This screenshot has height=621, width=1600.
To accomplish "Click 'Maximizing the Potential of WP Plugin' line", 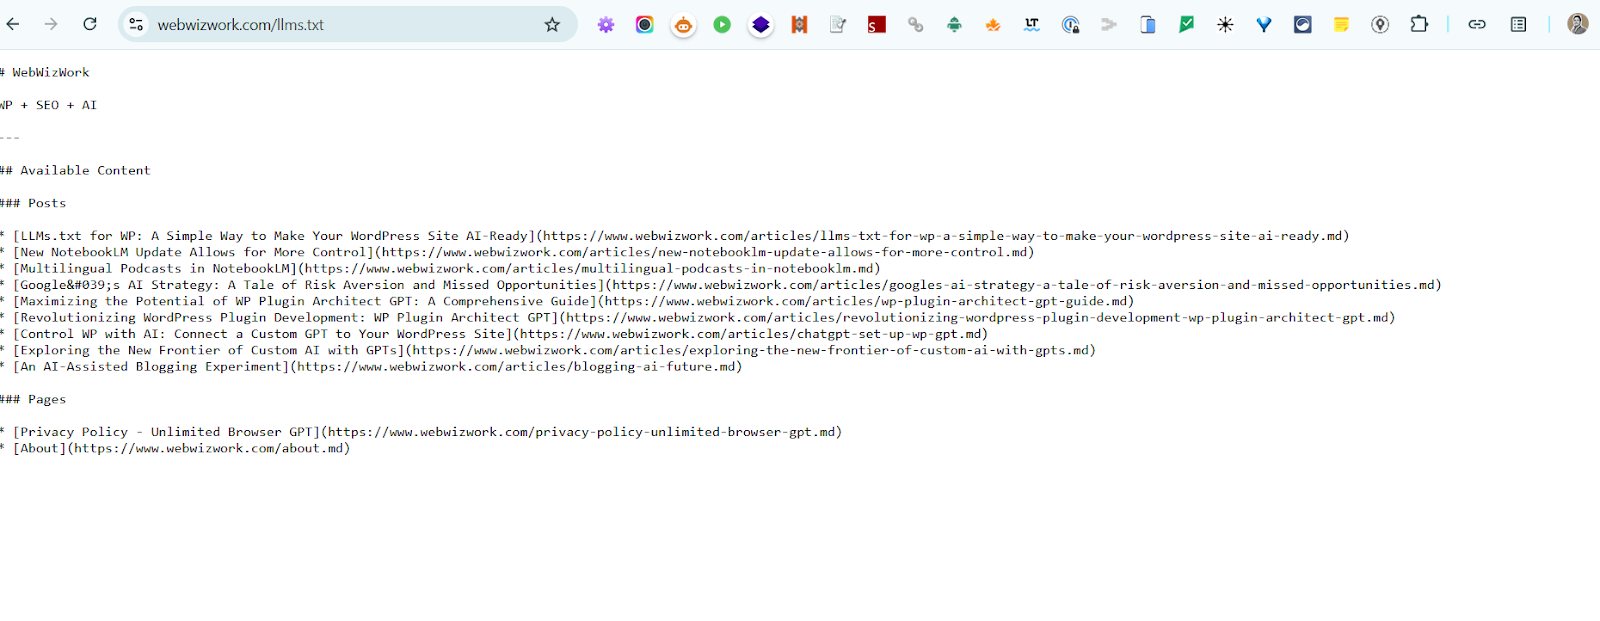I will [x=568, y=301].
